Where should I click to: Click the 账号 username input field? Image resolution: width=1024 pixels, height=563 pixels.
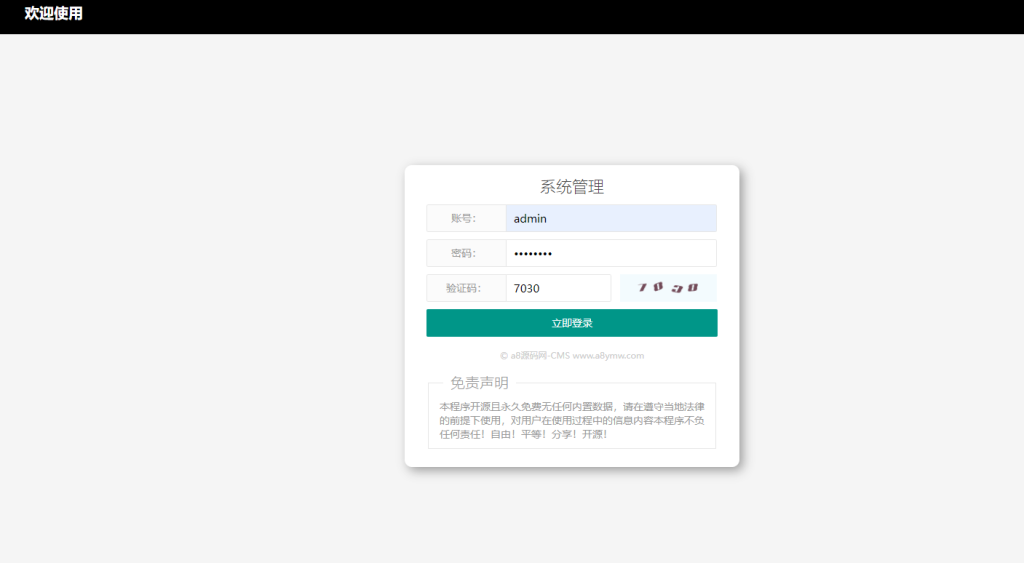[x=611, y=218]
